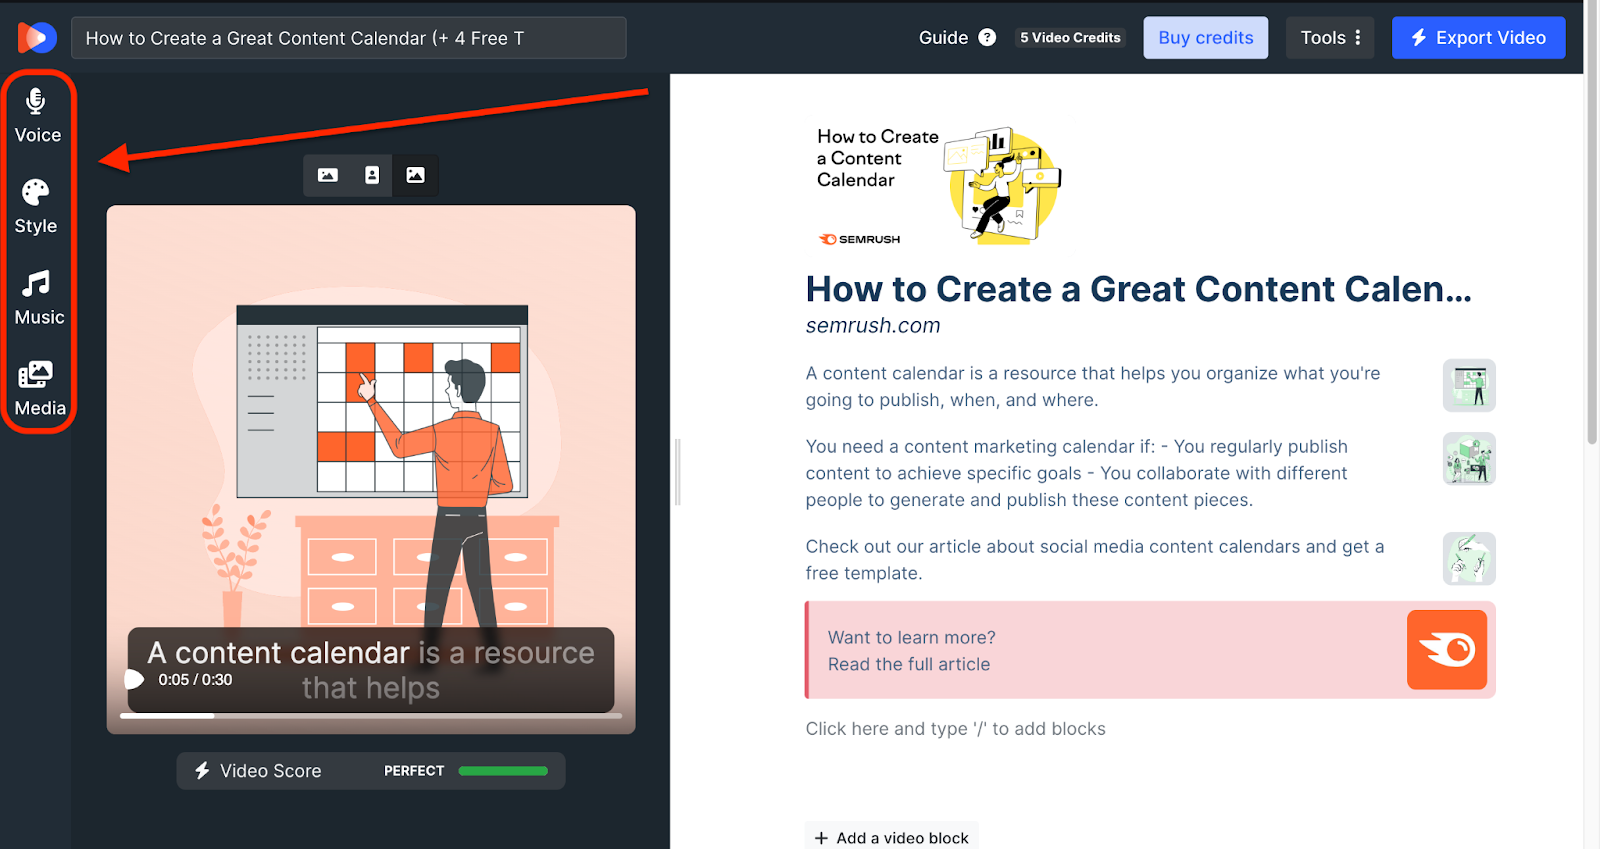The width and height of the screenshot is (1600, 849).
Task: Select the square aspect ratio icon
Action: coord(415,175)
